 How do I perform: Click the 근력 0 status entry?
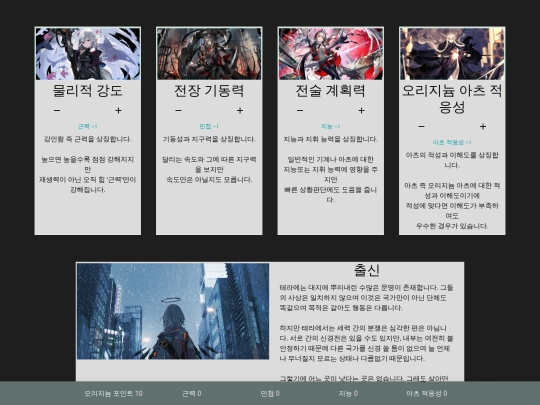pyautogui.click(x=192, y=393)
